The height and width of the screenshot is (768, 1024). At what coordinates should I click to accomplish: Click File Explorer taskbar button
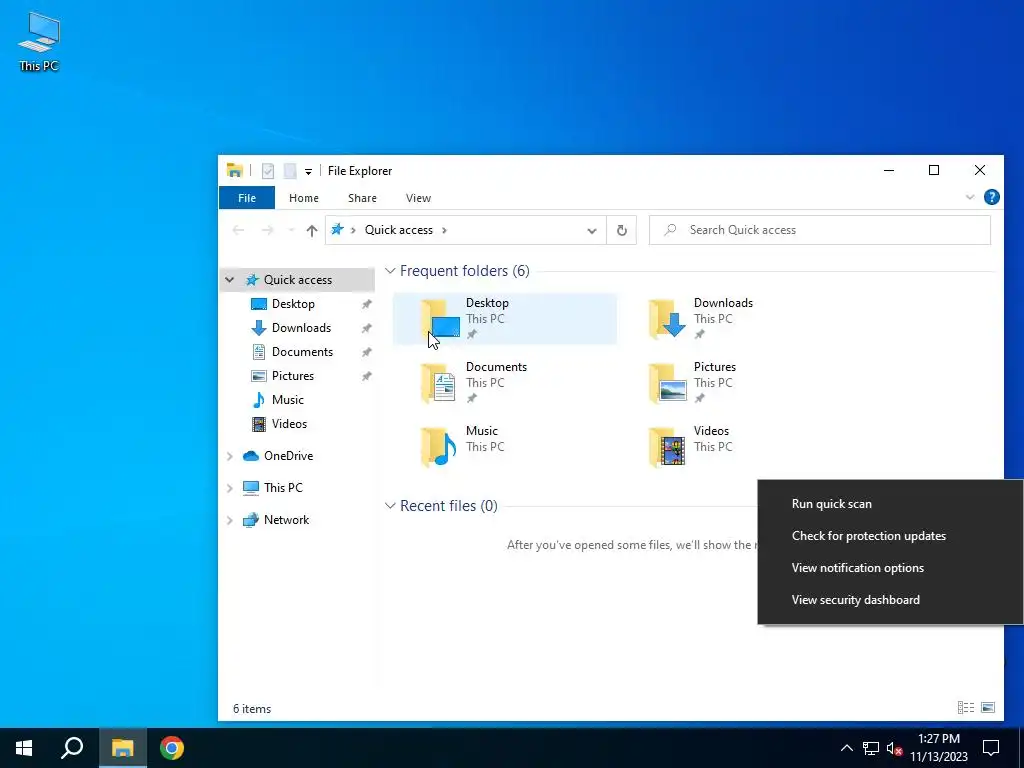click(x=122, y=748)
